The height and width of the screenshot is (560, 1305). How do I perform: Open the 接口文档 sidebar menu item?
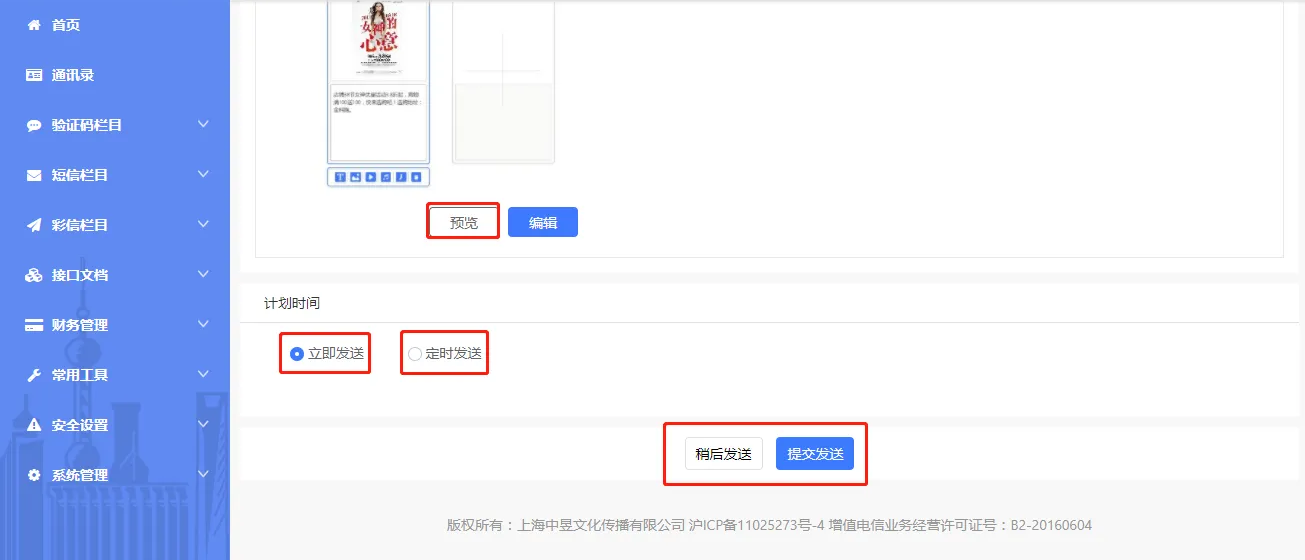[80, 275]
